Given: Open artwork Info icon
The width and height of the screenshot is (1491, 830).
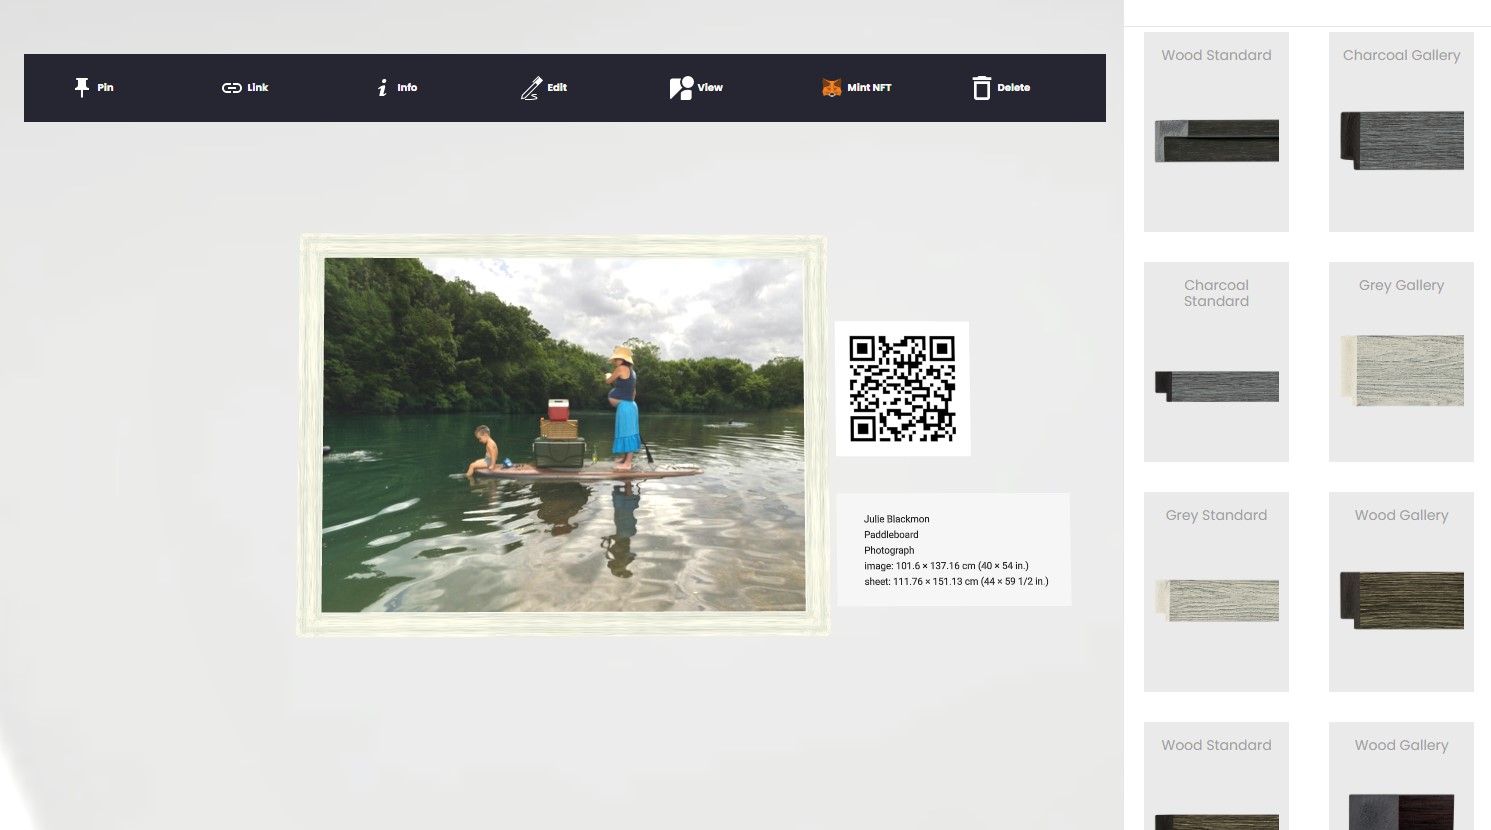Looking at the screenshot, I should pyautogui.click(x=382, y=88).
